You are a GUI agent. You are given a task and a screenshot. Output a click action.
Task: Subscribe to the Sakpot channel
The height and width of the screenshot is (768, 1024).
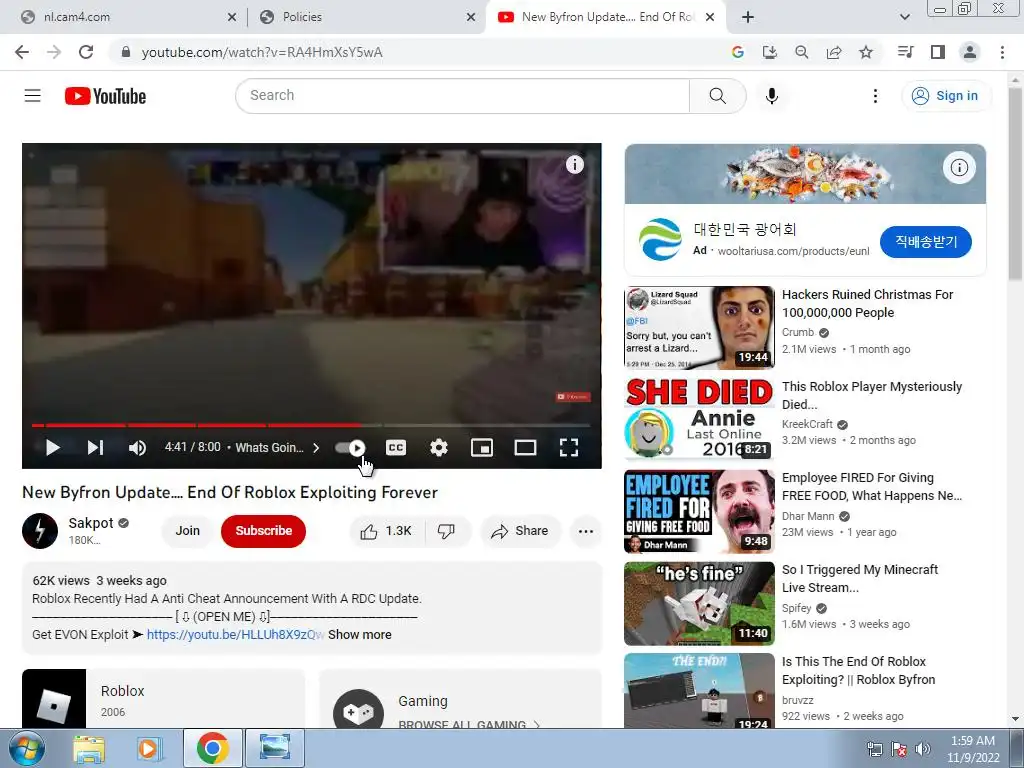[x=263, y=531]
